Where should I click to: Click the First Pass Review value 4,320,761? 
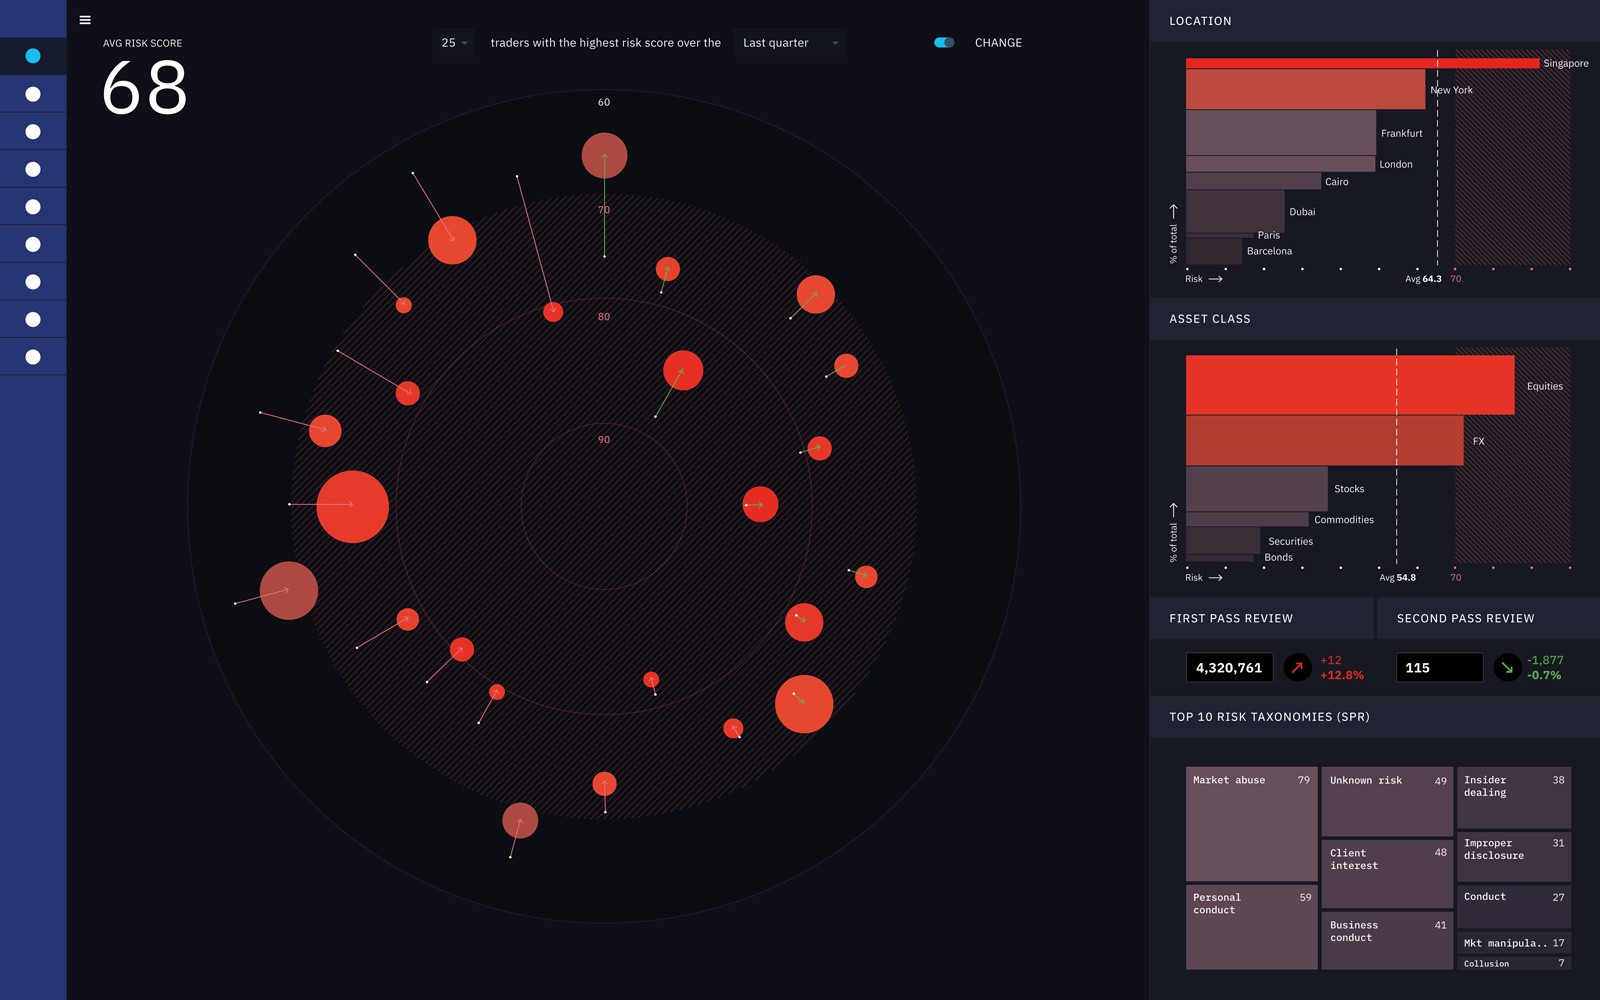click(1229, 668)
